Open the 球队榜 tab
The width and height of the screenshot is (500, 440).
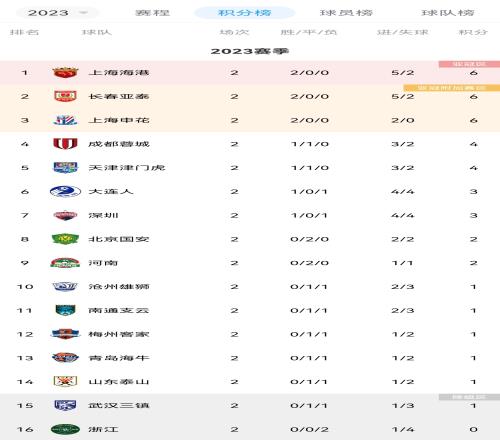[x=448, y=13]
